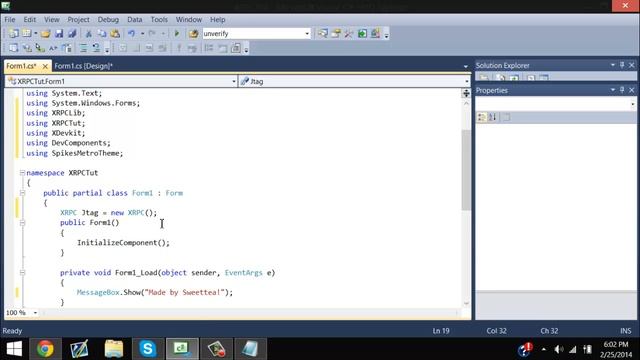Click the scroll down arrow of the code editor
Image resolution: width=640 pixels, height=360 pixels.
tap(466, 304)
